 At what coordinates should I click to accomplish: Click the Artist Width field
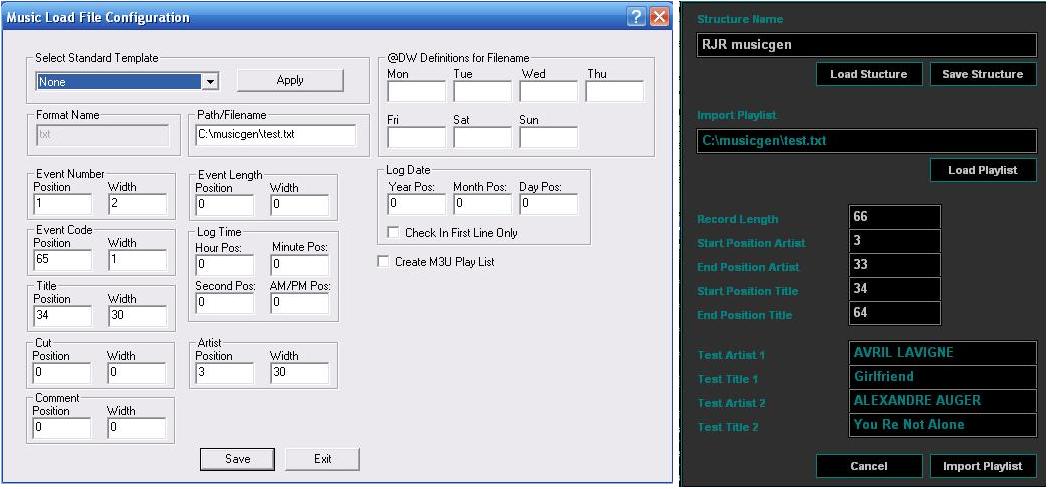299,373
